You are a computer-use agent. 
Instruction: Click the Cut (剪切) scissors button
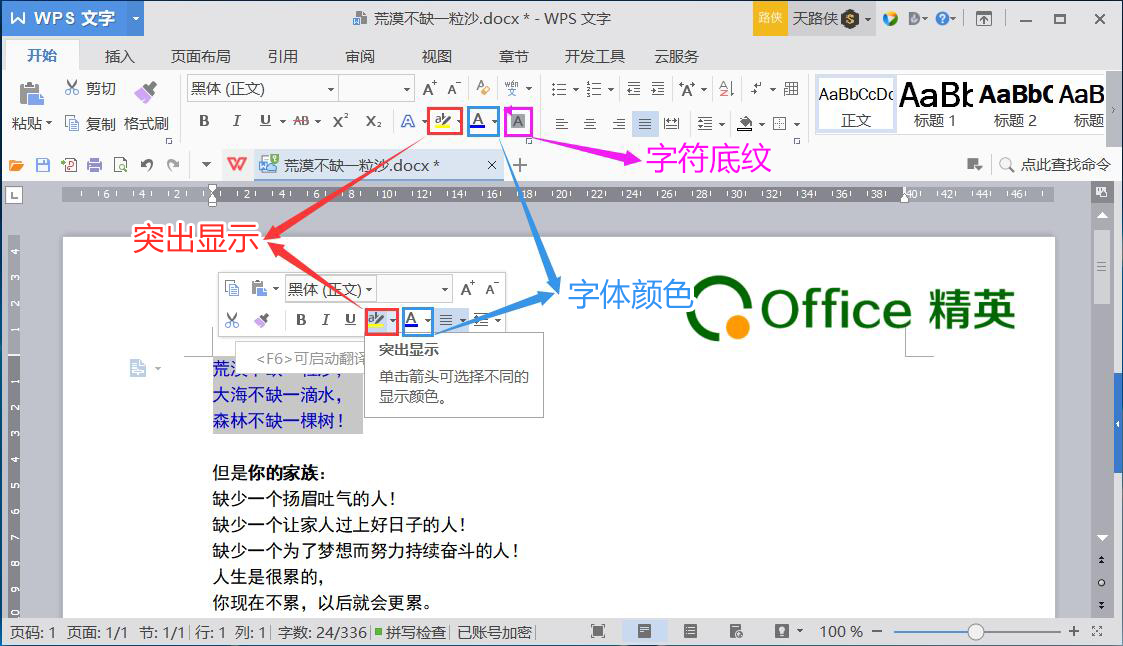coord(90,88)
